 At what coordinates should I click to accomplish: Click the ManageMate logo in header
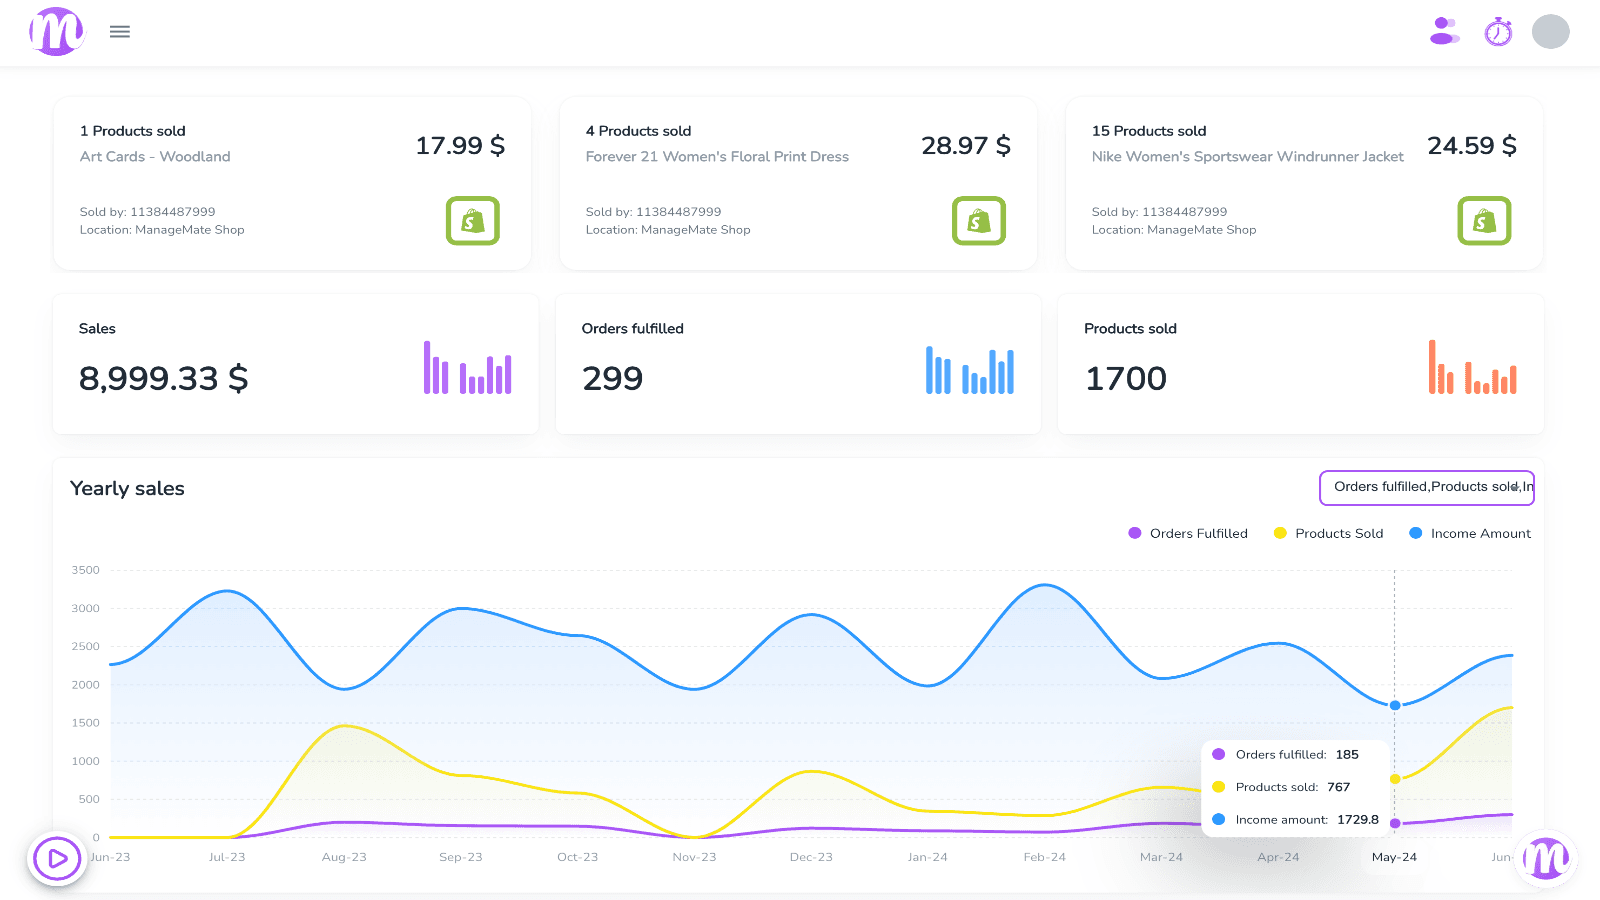point(57,32)
